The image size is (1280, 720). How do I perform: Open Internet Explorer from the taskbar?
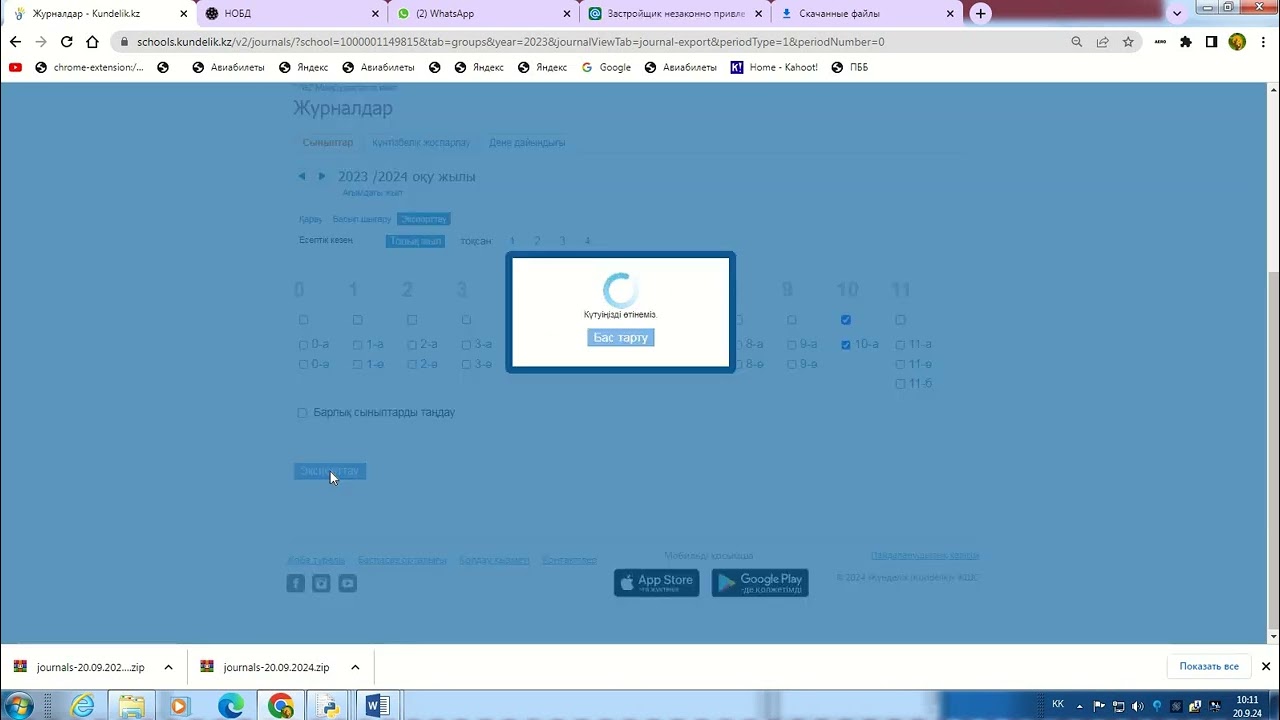pos(82,706)
